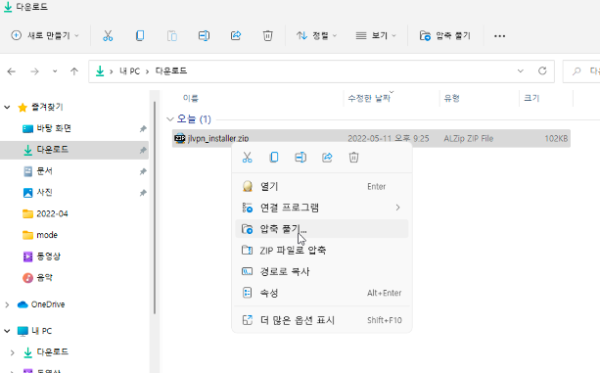Viewport: 600px width, 373px height.
Task: Open the 새로 만들기 dropdown
Action: coord(45,36)
